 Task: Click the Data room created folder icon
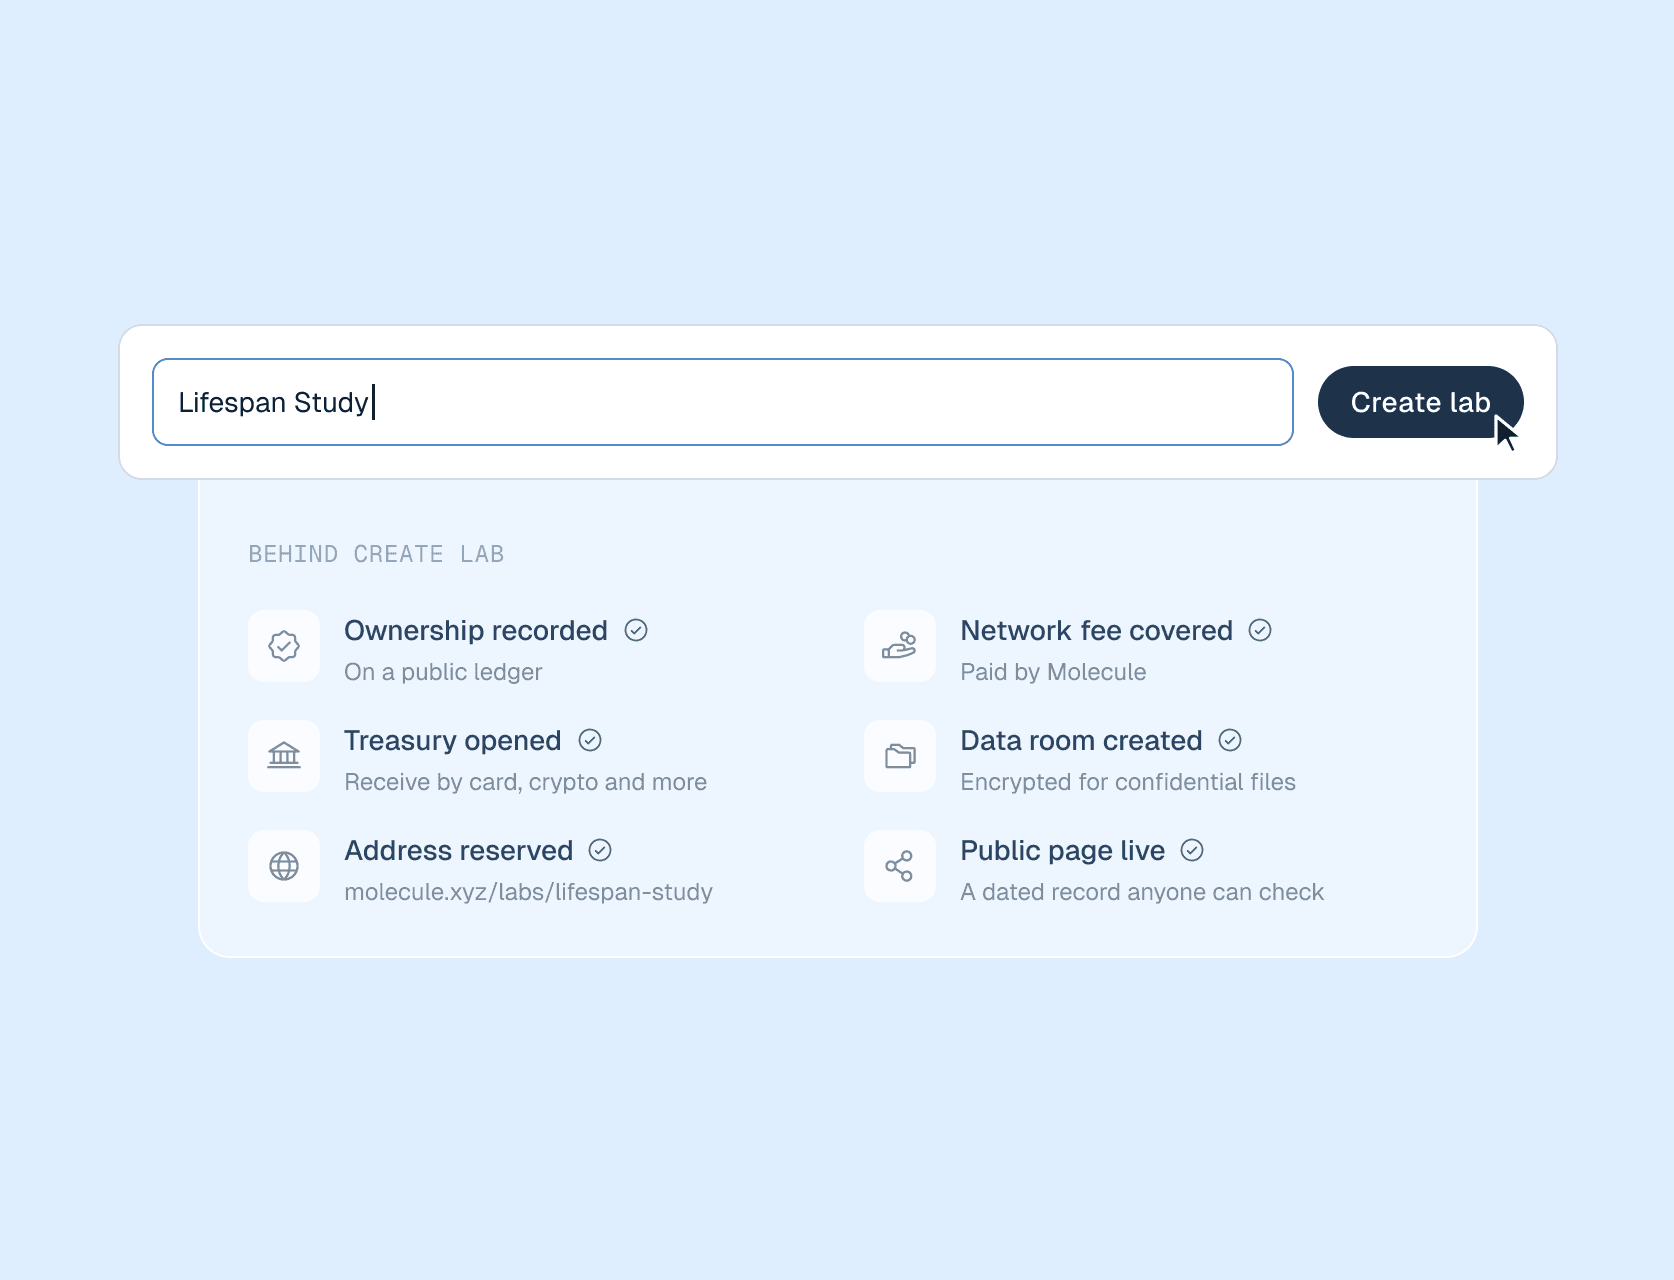click(900, 756)
